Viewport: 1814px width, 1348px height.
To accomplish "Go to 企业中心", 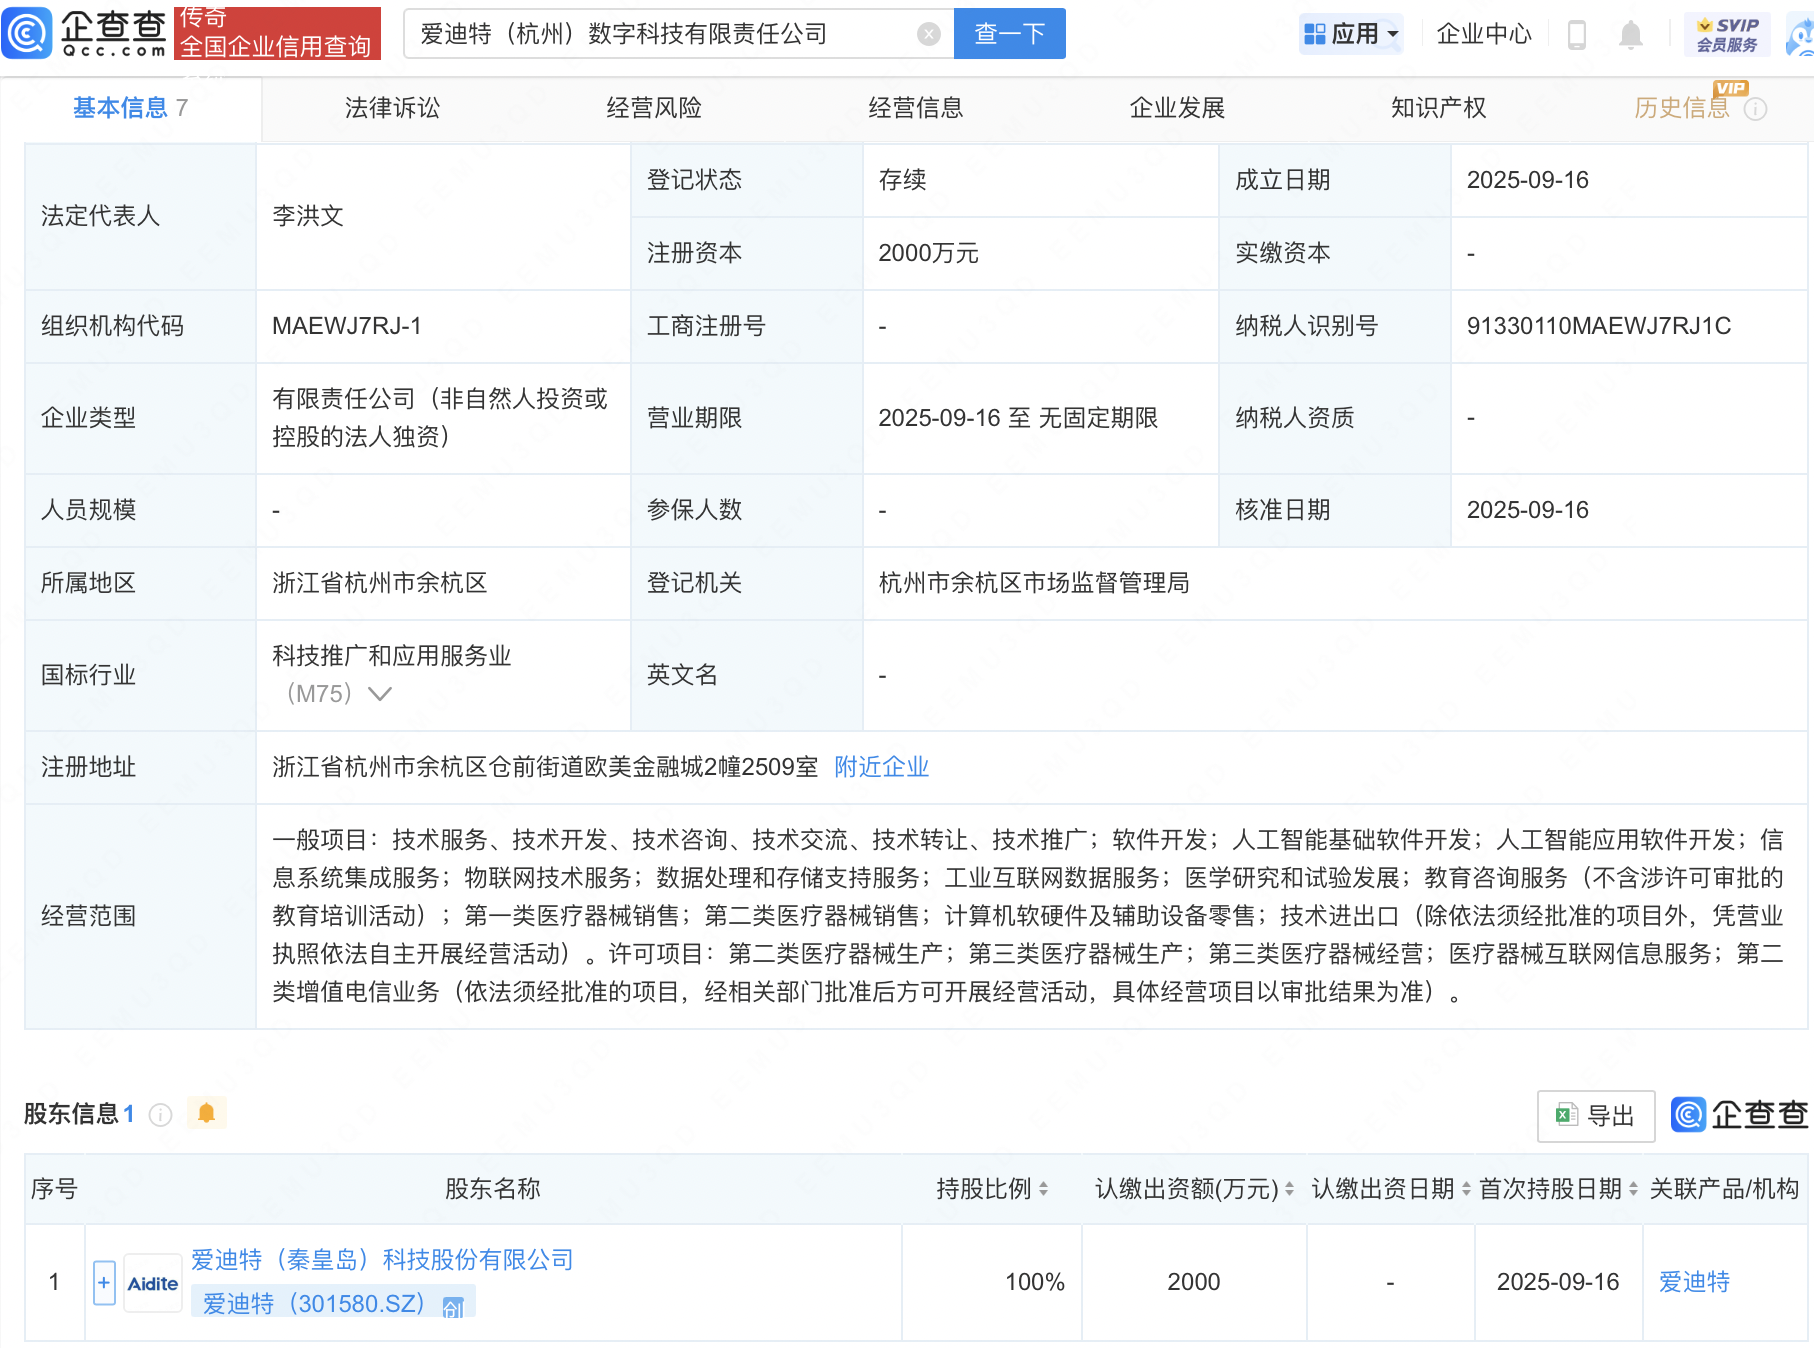I will (1483, 34).
